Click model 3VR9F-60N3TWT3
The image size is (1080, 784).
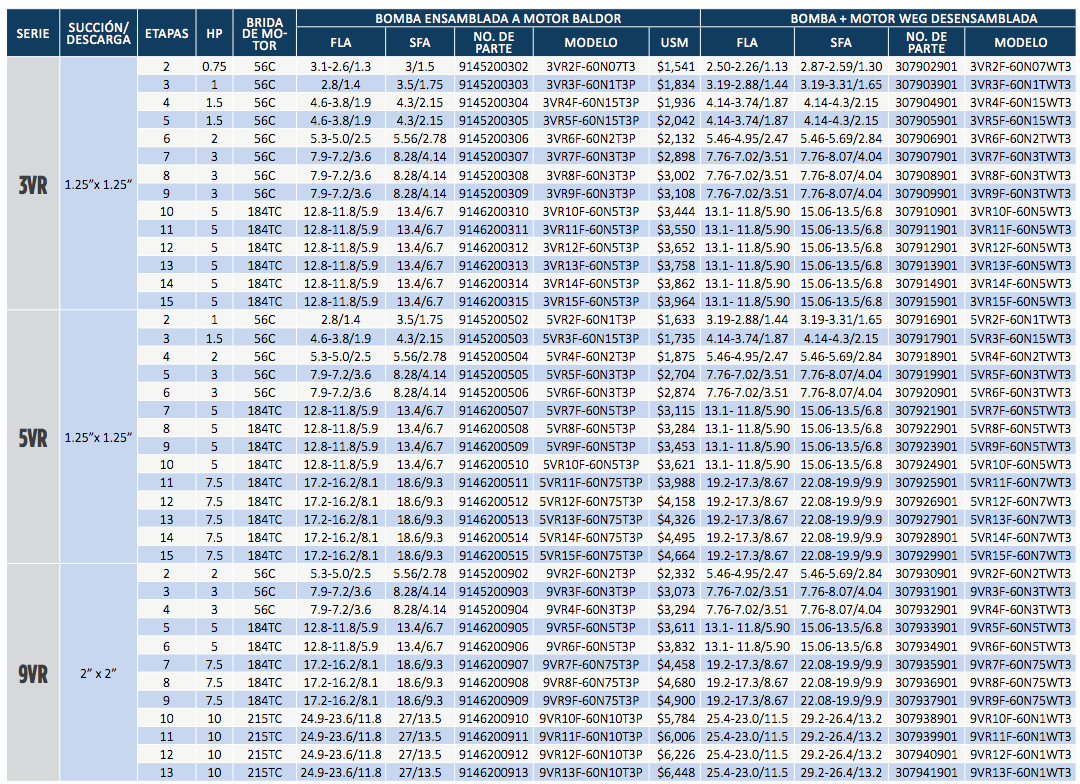point(1021,194)
